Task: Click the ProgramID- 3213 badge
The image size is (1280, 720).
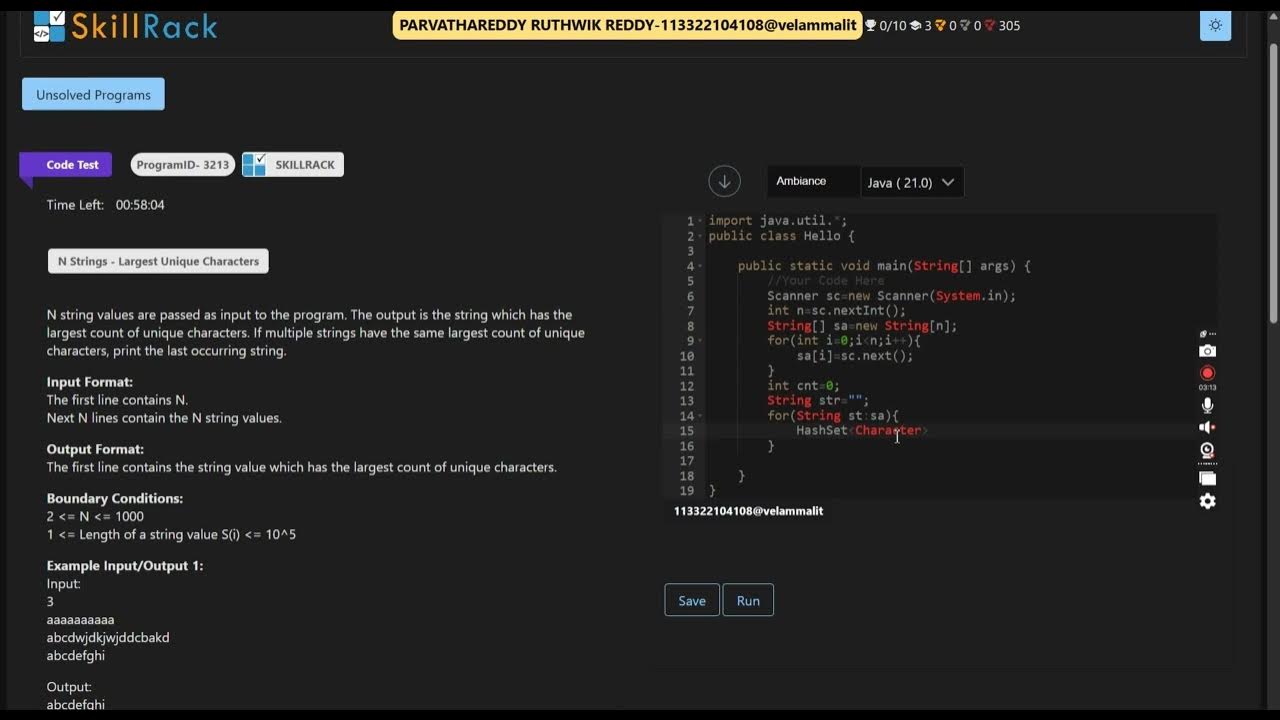Action: click(x=183, y=165)
